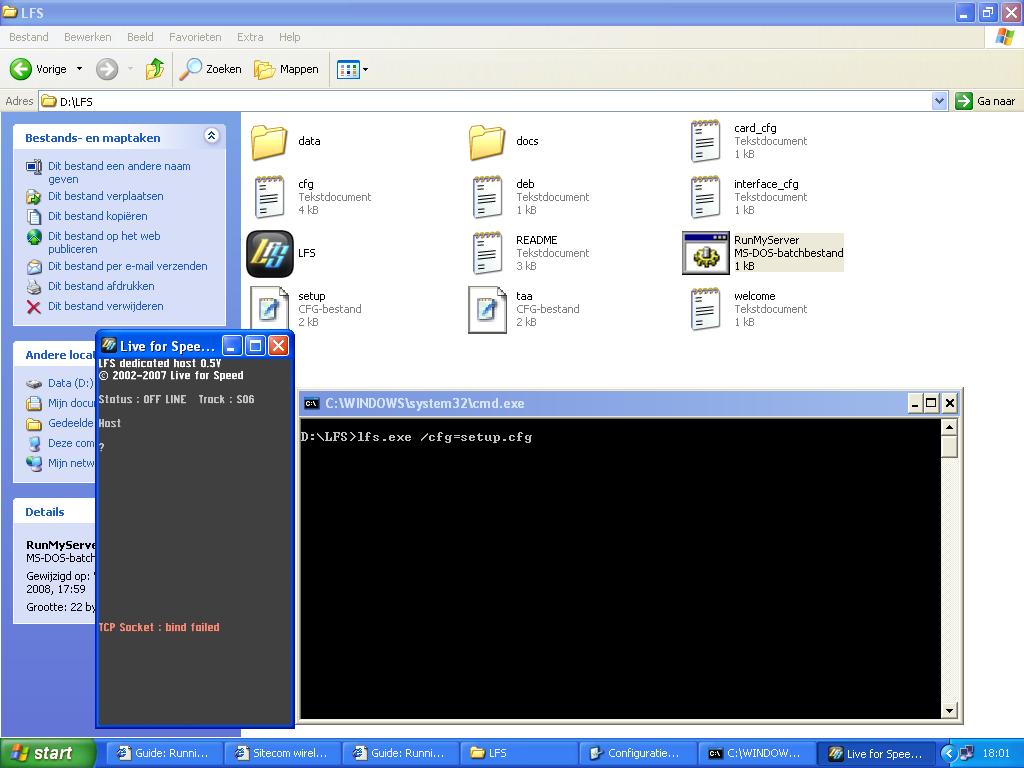
Task: Click the views grid icon
Action: pos(348,69)
